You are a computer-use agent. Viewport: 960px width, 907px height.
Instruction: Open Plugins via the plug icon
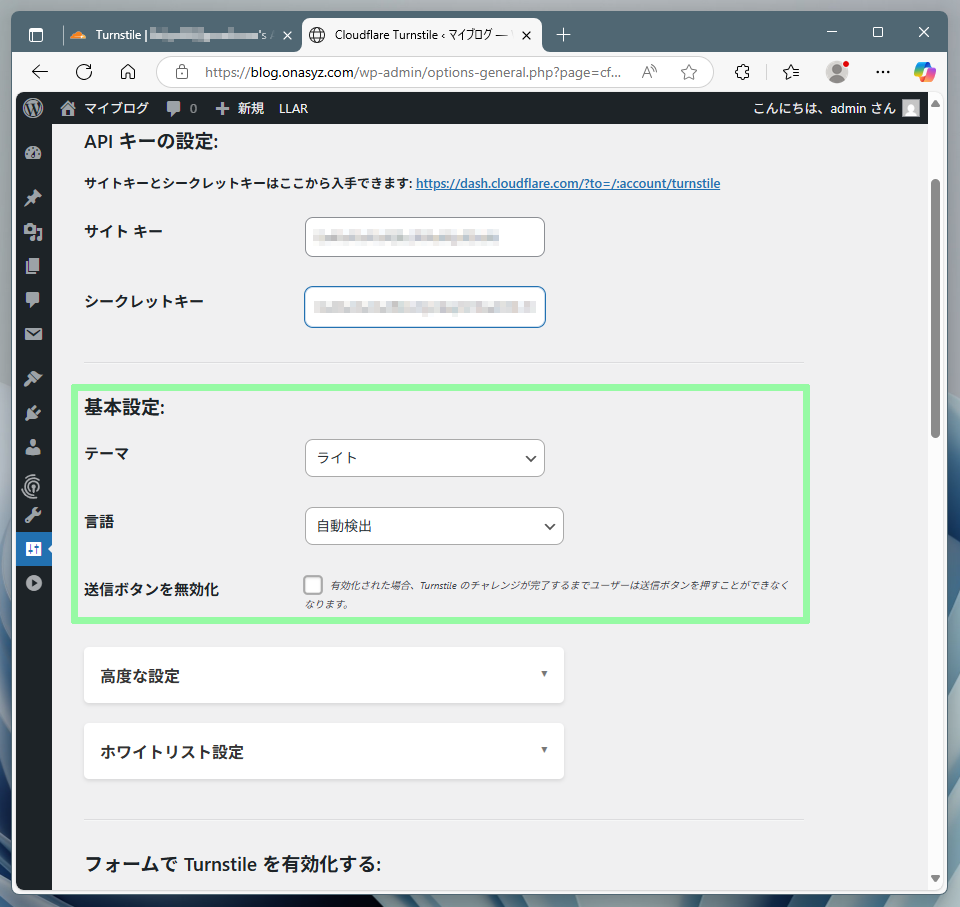point(33,412)
